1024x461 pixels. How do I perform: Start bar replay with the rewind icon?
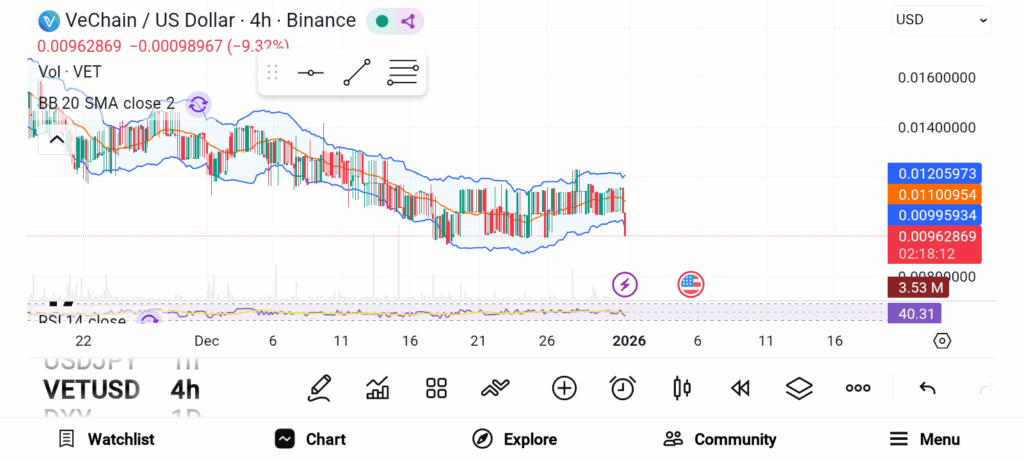[740, 388]
